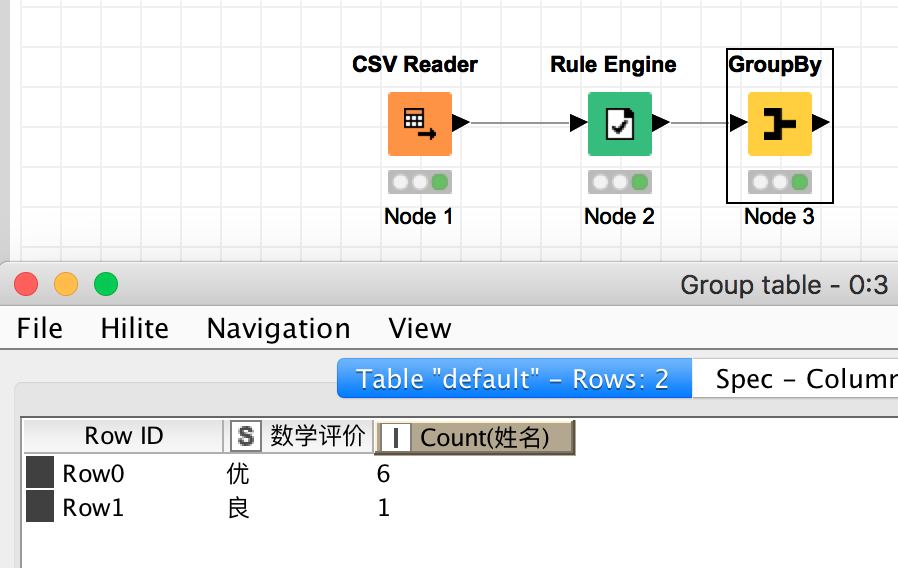Viewport: 898px width, 568px height.
Task: Click the GroupBy input port arrow
Action: tap(738, 123)
